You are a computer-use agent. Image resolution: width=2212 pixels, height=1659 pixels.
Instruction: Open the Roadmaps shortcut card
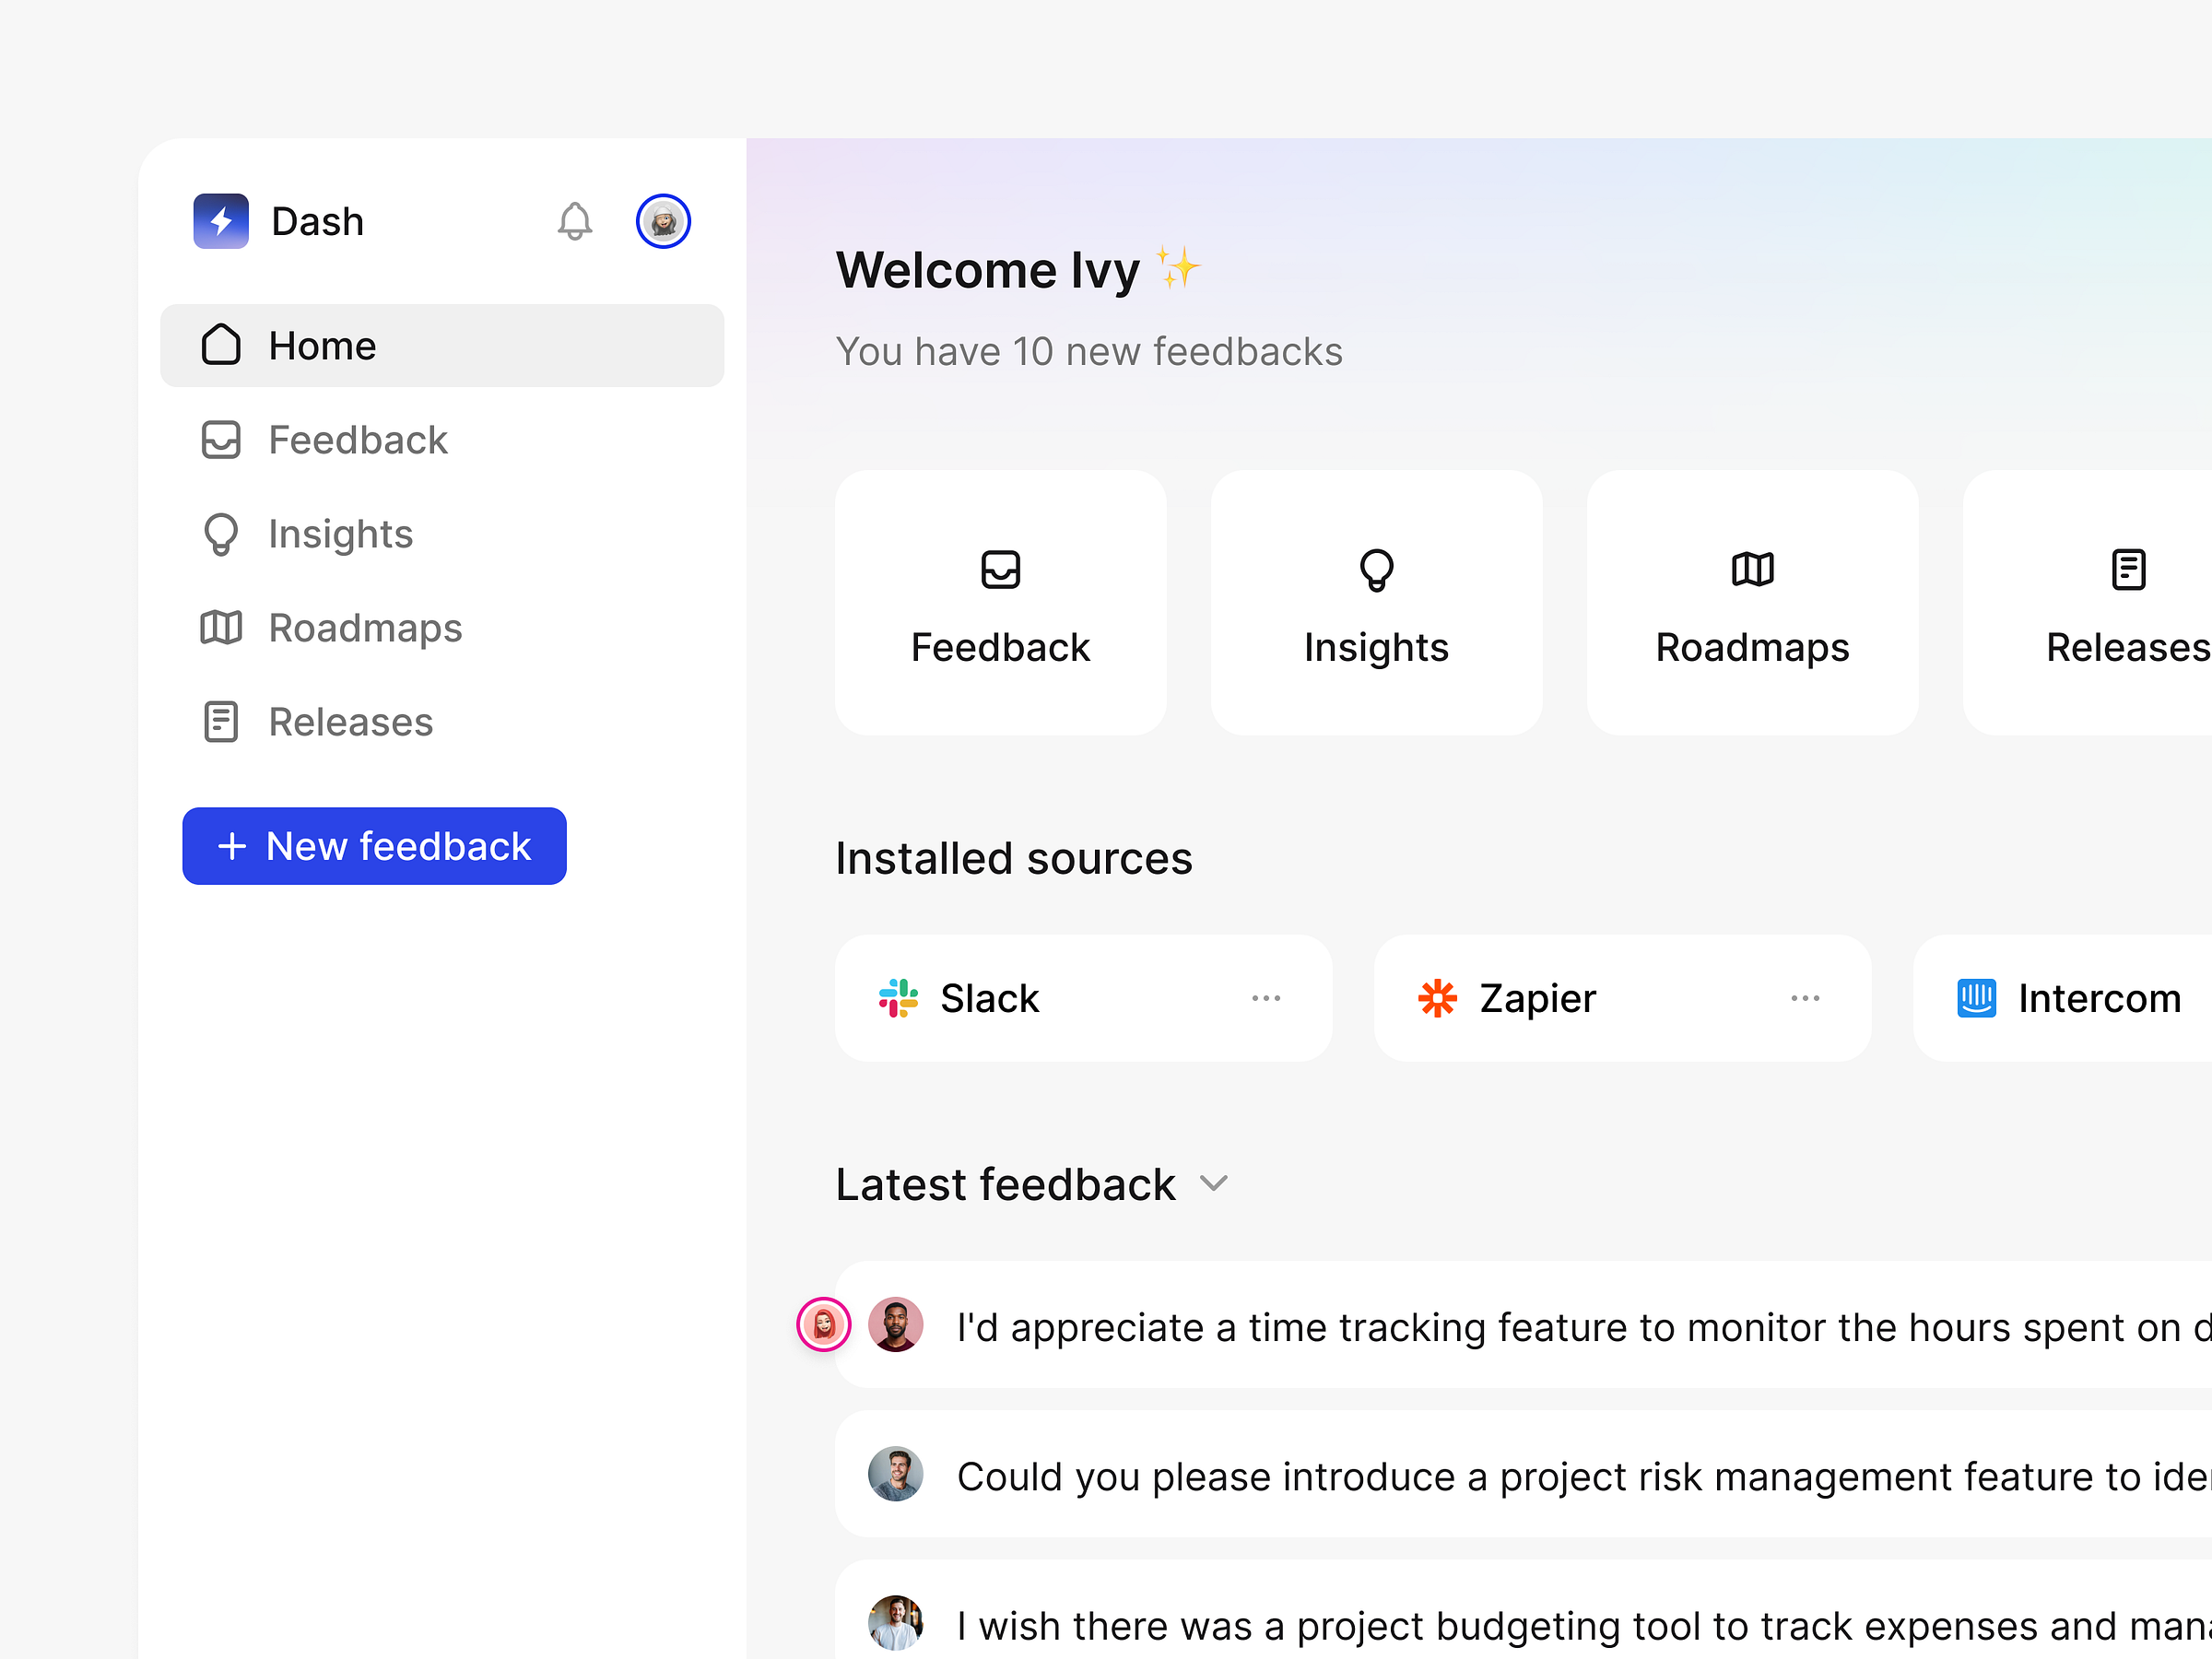point(1752,603)
